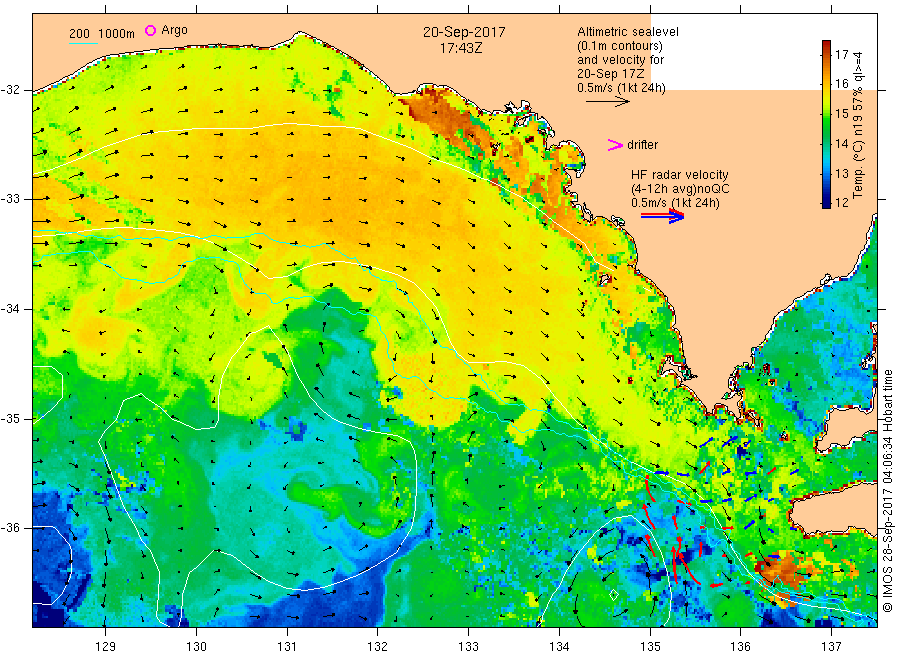900x660 pixels.
Task: Click the 'HF radar velocity' legend label
Action: (680, 174)
